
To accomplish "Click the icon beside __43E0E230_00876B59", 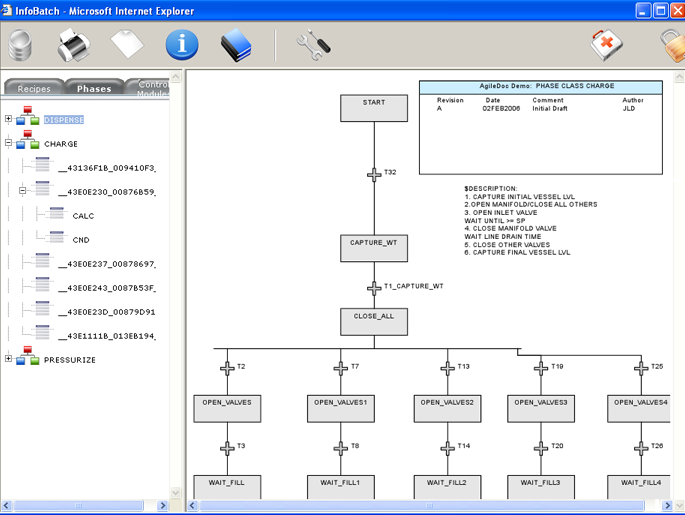I will pyautogui.click(x=42, y=189).
